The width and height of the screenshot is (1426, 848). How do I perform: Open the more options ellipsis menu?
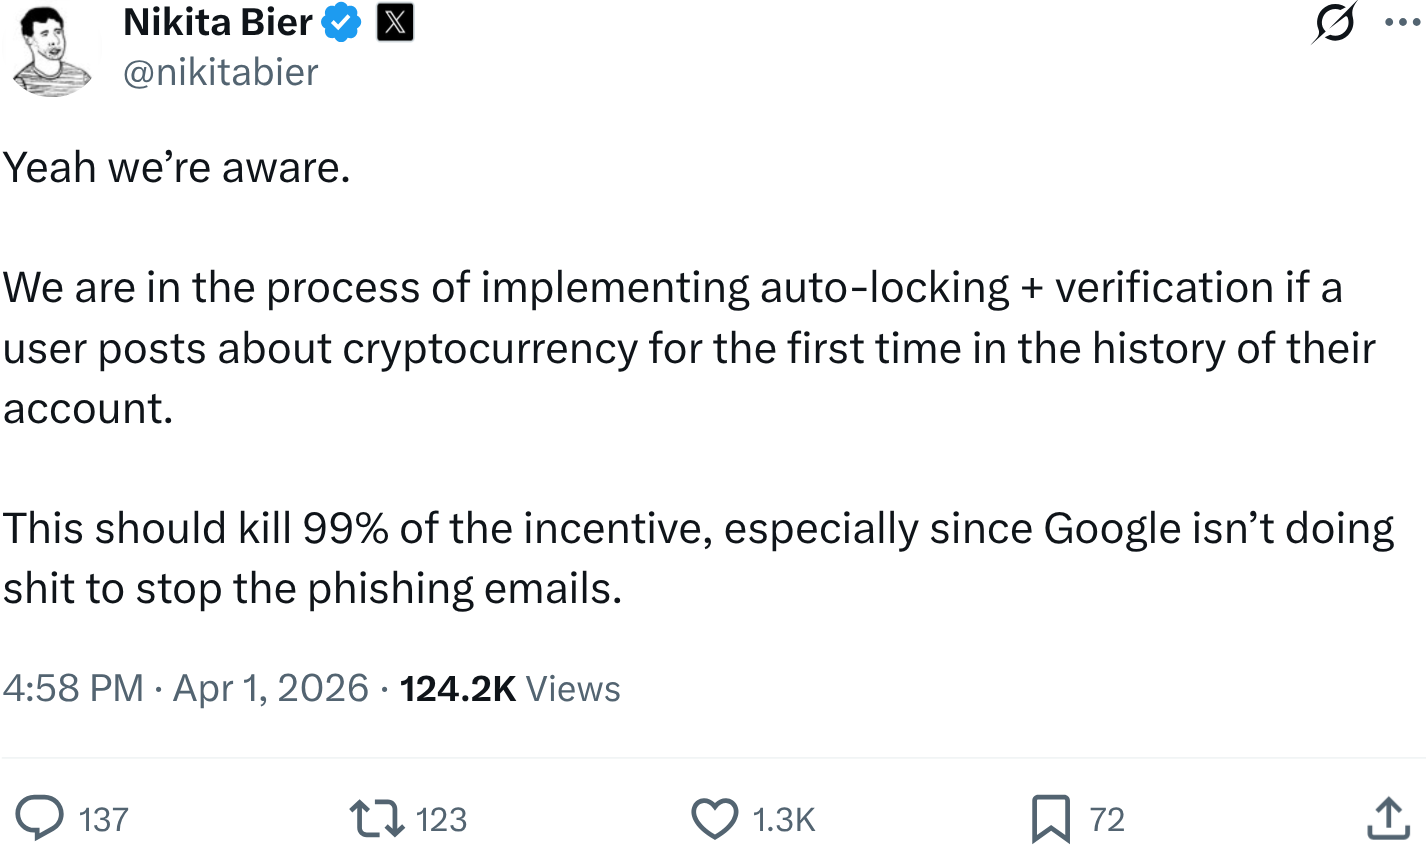click(x=1402, y=23)
